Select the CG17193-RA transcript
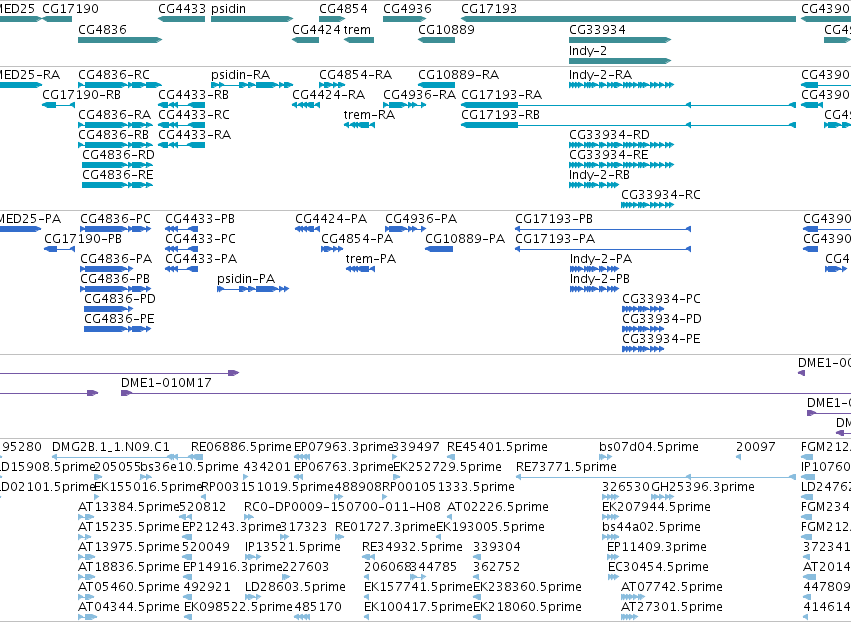The height and width of the screenshot is (622, 851). pyautogui.click(x=628, y=105)
